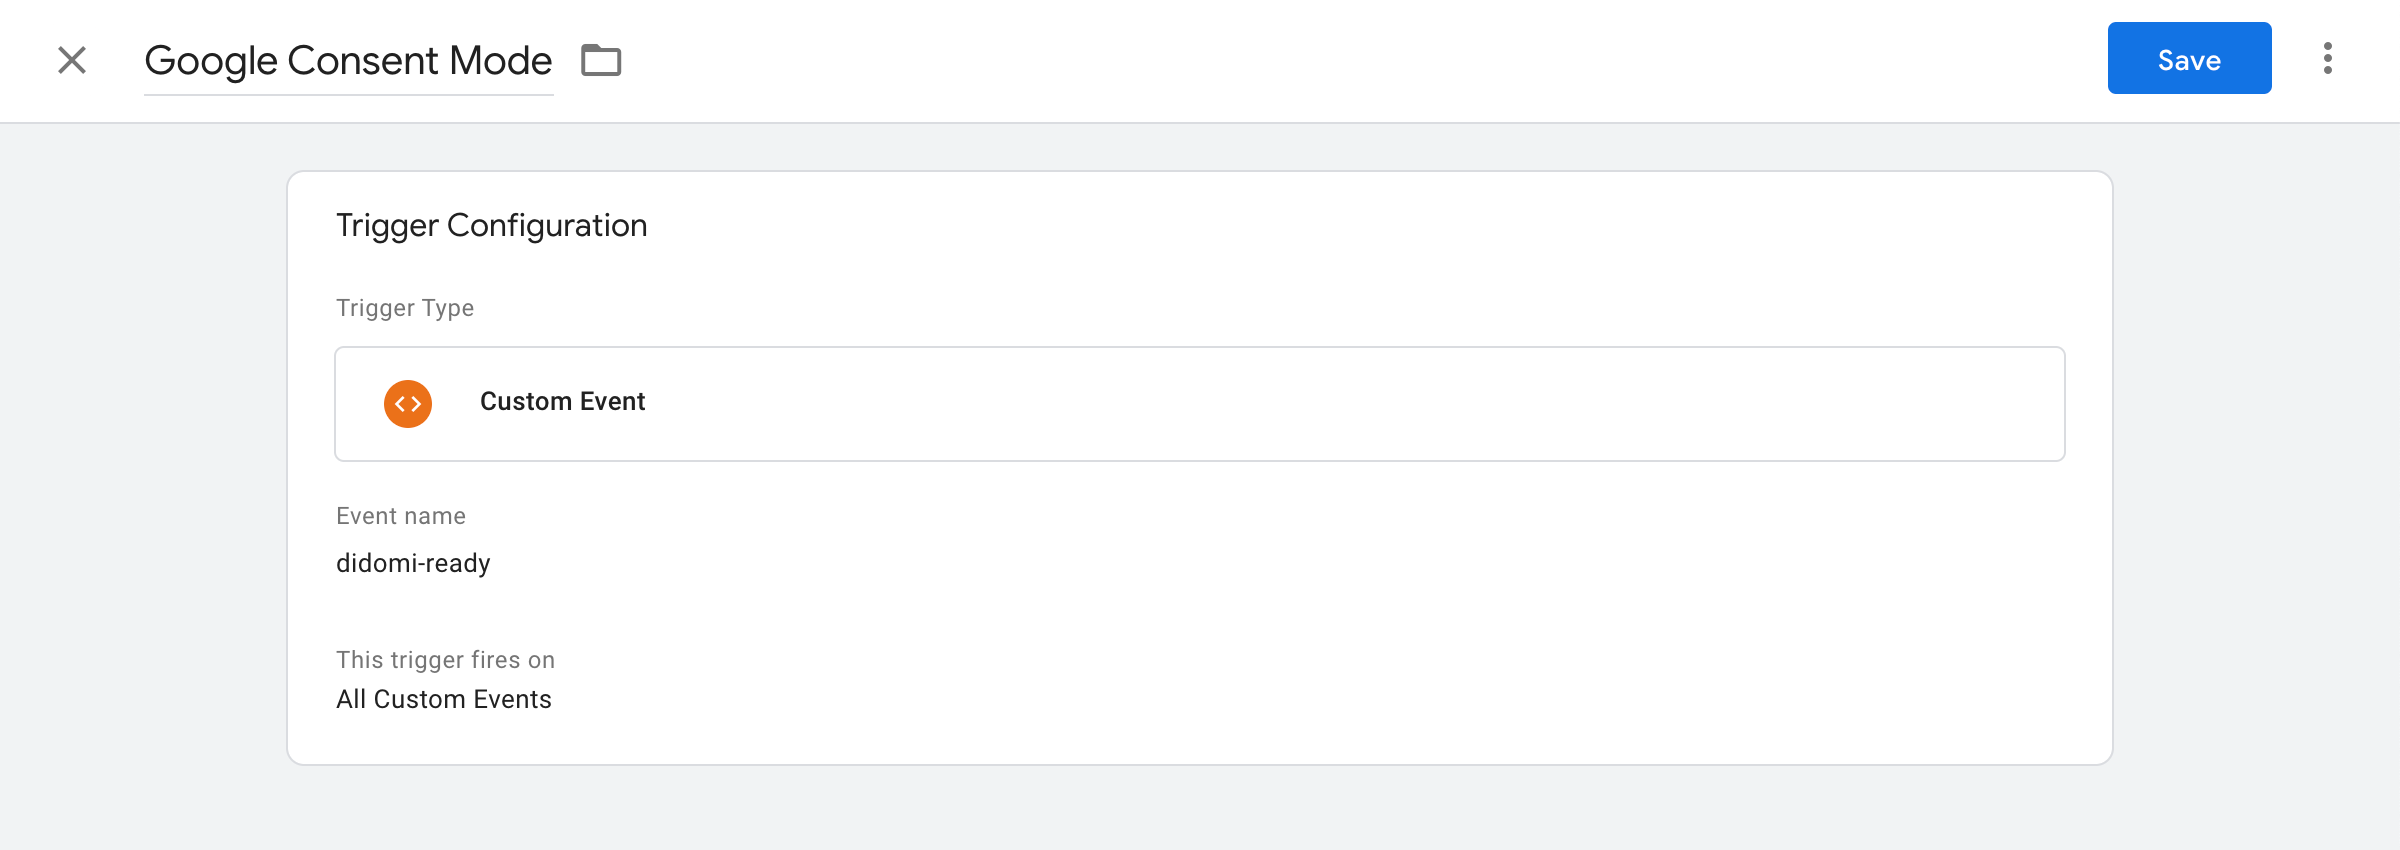Screen dimensions: 2400x850
Task: Click the Trigger Configuration heading
Action: pyautogui.click(x=491, y=225)
